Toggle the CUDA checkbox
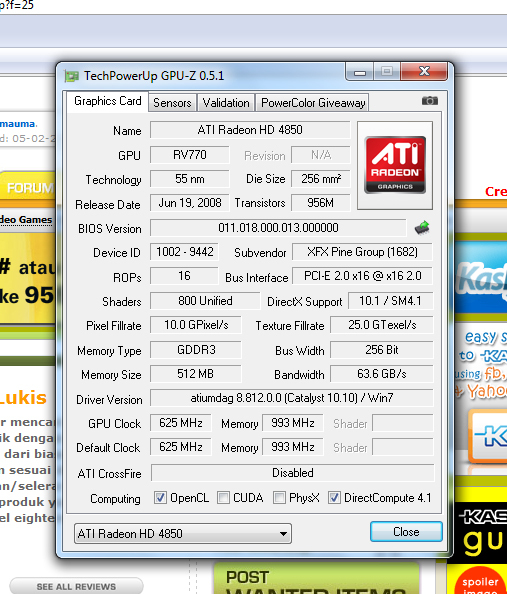507x594 pixels. click(223, 497)
